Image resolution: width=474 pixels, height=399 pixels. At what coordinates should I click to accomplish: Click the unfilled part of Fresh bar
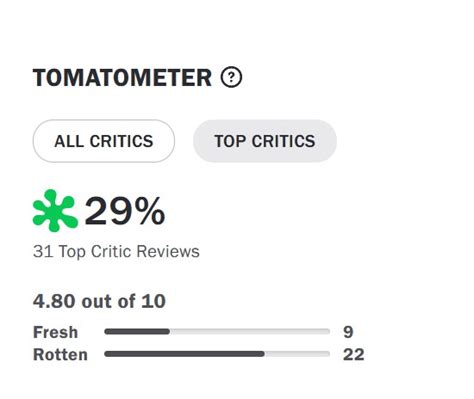point(250,331)
